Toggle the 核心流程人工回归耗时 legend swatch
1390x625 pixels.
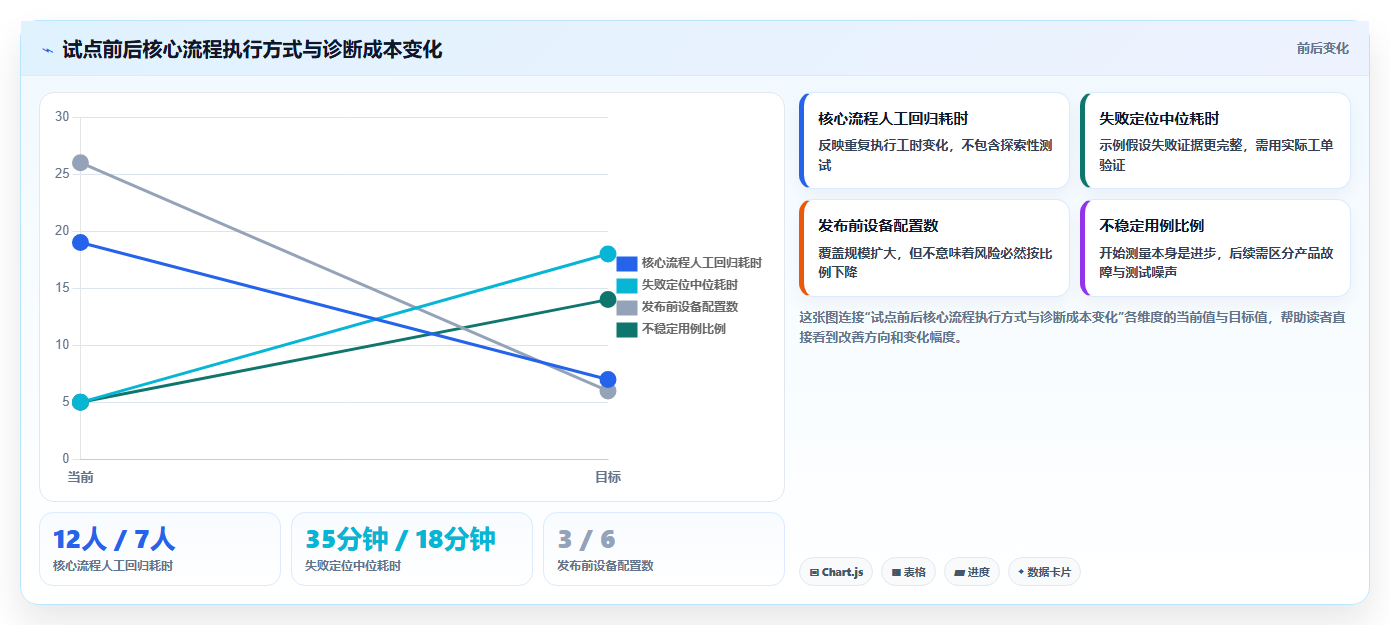click(x=627, y=263)
